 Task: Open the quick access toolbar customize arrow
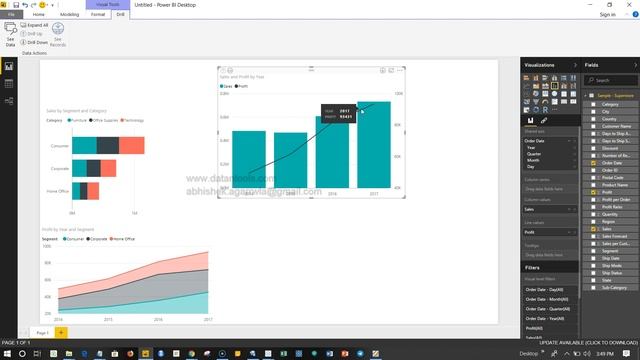[52, 5]
